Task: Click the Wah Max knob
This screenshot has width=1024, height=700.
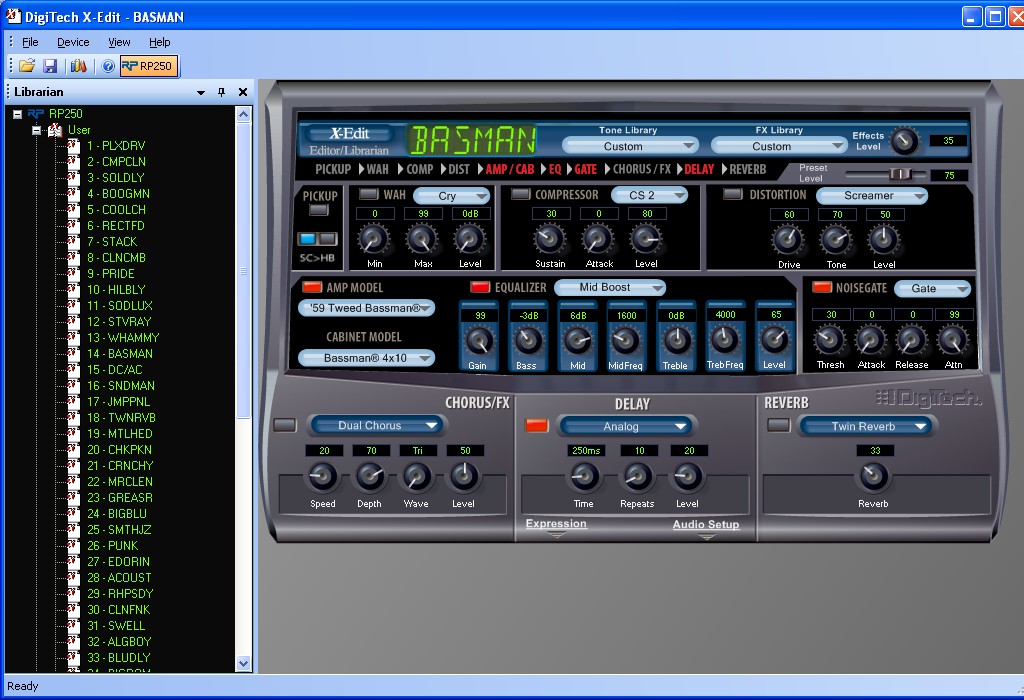Action: pos(423,240)
